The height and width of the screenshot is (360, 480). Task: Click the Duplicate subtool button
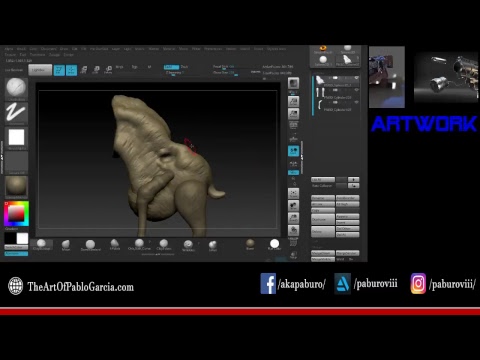coord(323,220)
